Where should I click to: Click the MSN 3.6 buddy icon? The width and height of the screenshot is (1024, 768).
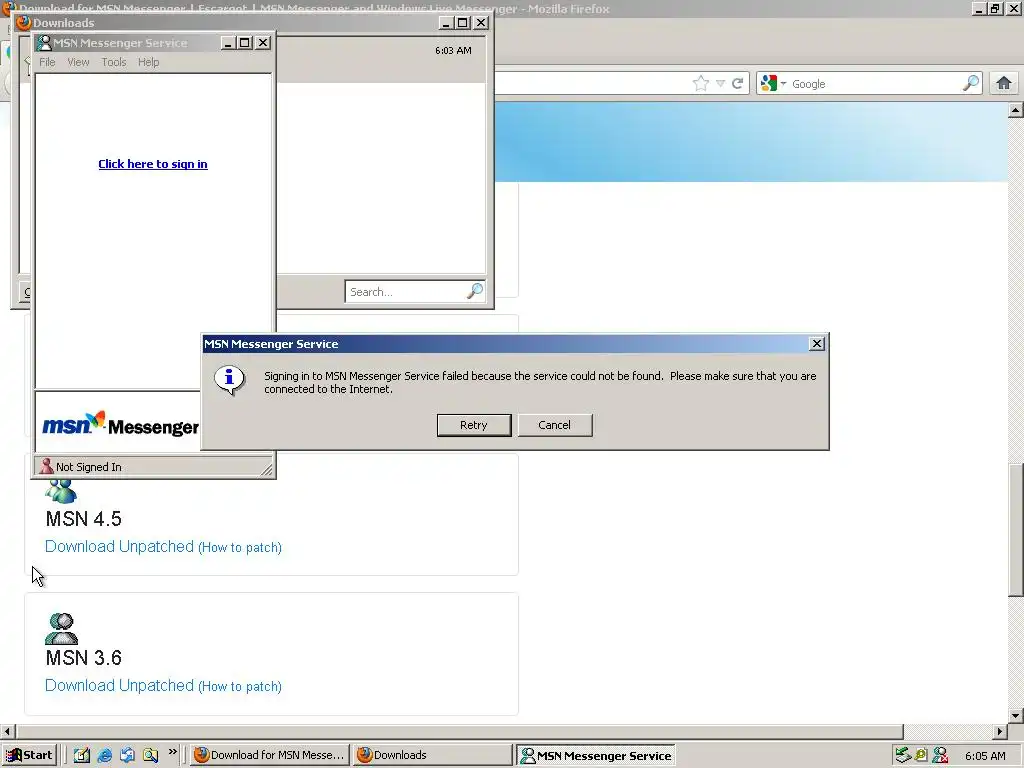point(61,629)
